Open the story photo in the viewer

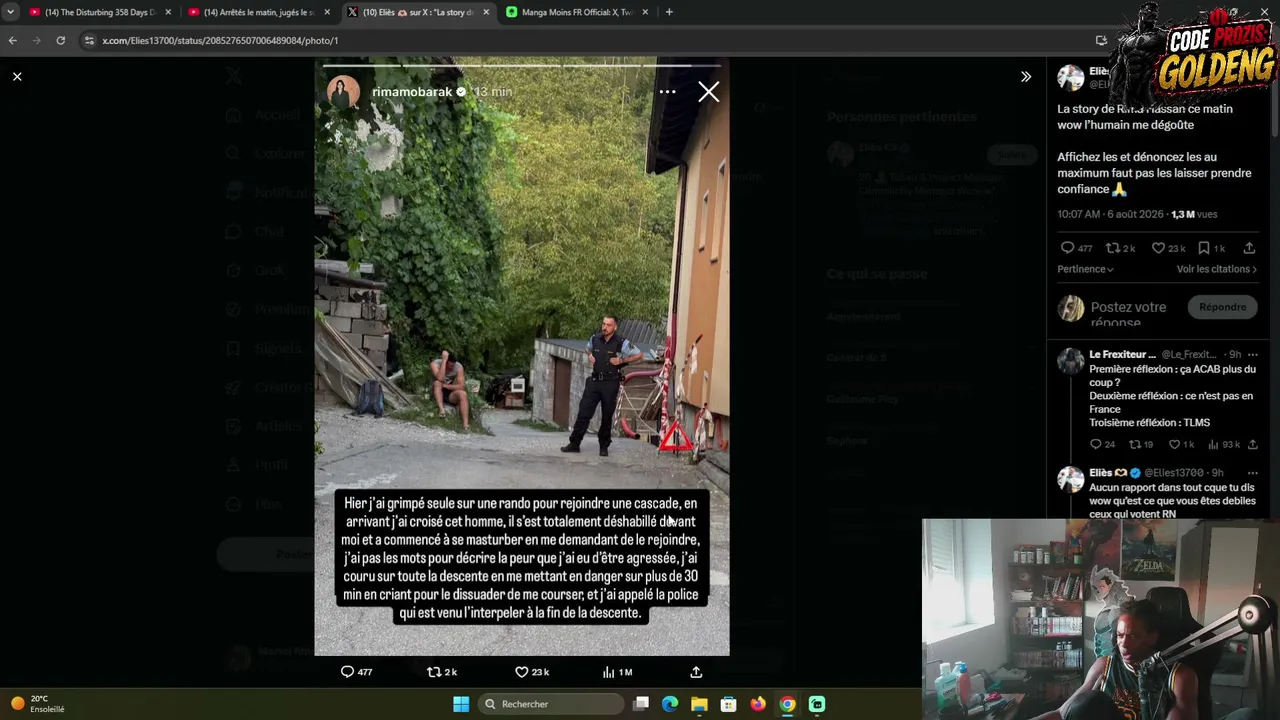pyautogui.click(x=522, y=357)
